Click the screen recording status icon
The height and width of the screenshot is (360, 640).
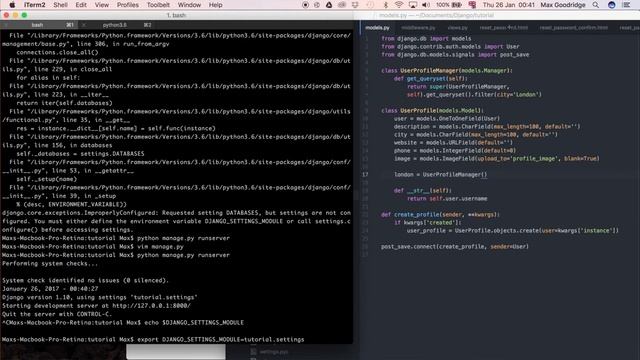coord(305,5)
